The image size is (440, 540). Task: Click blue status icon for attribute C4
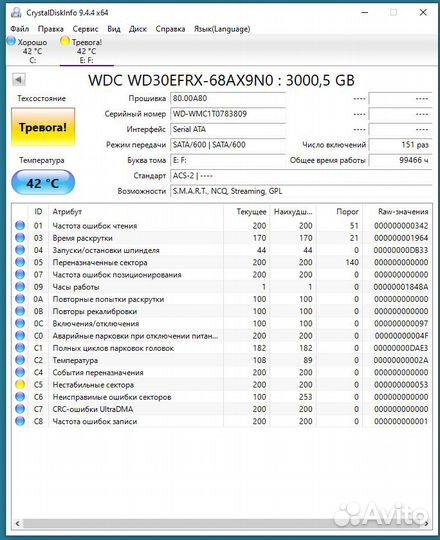20,372
